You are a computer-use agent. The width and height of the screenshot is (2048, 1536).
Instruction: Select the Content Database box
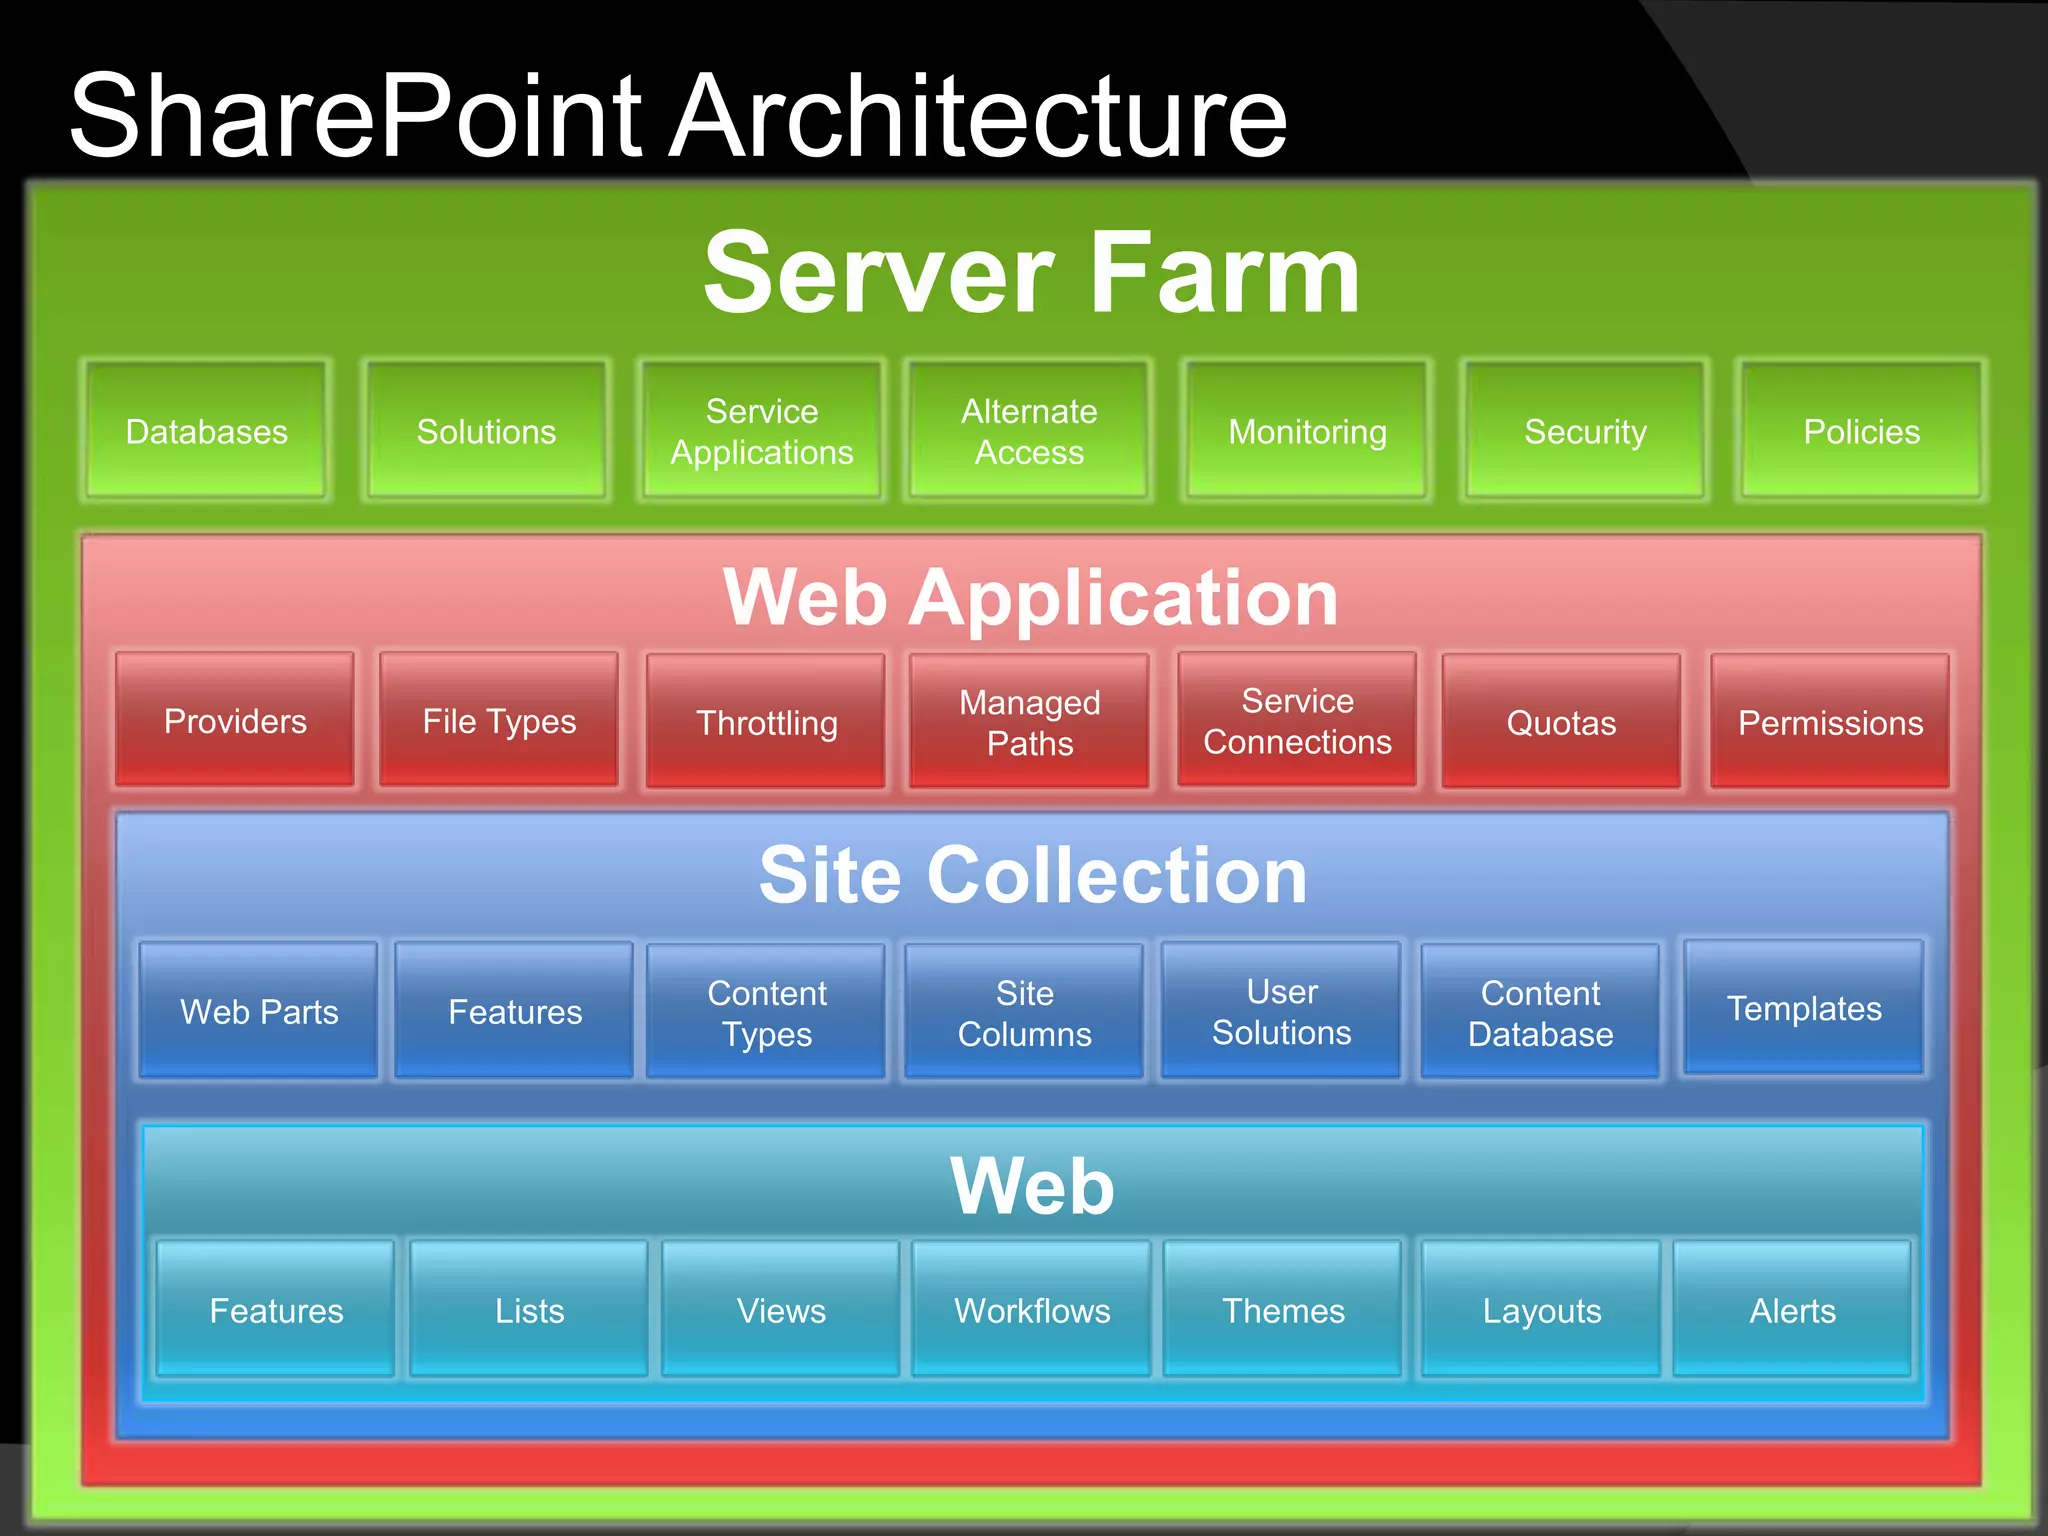(x=1540, y=1011)
